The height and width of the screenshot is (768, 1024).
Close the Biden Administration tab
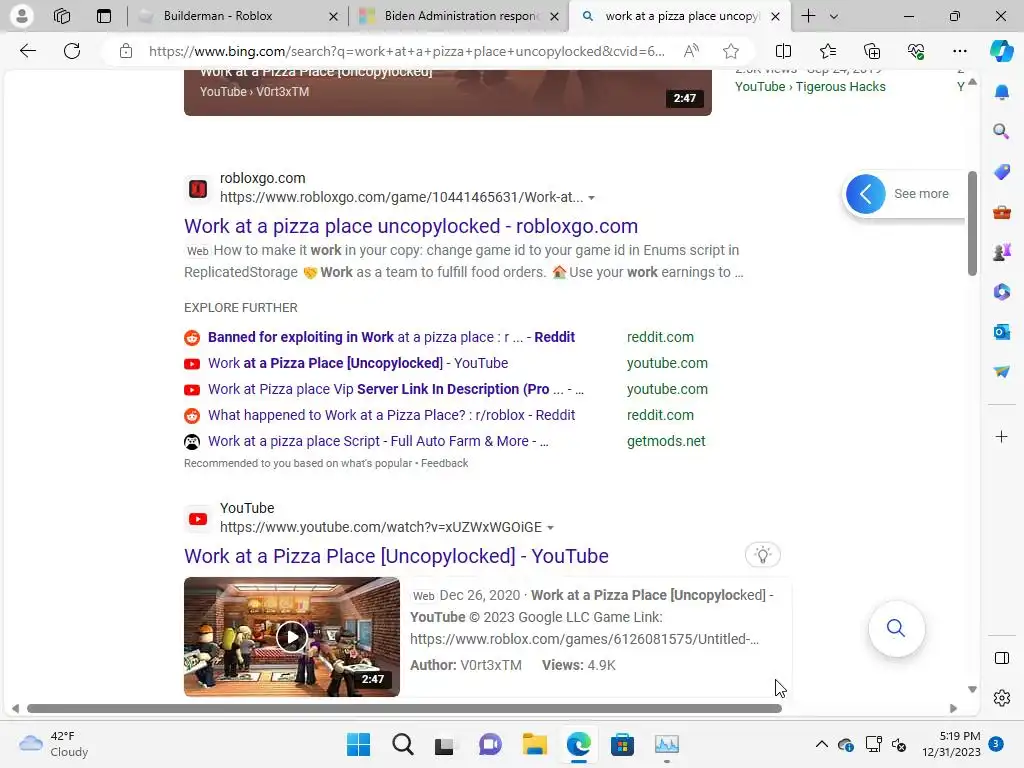pos(554,16)
